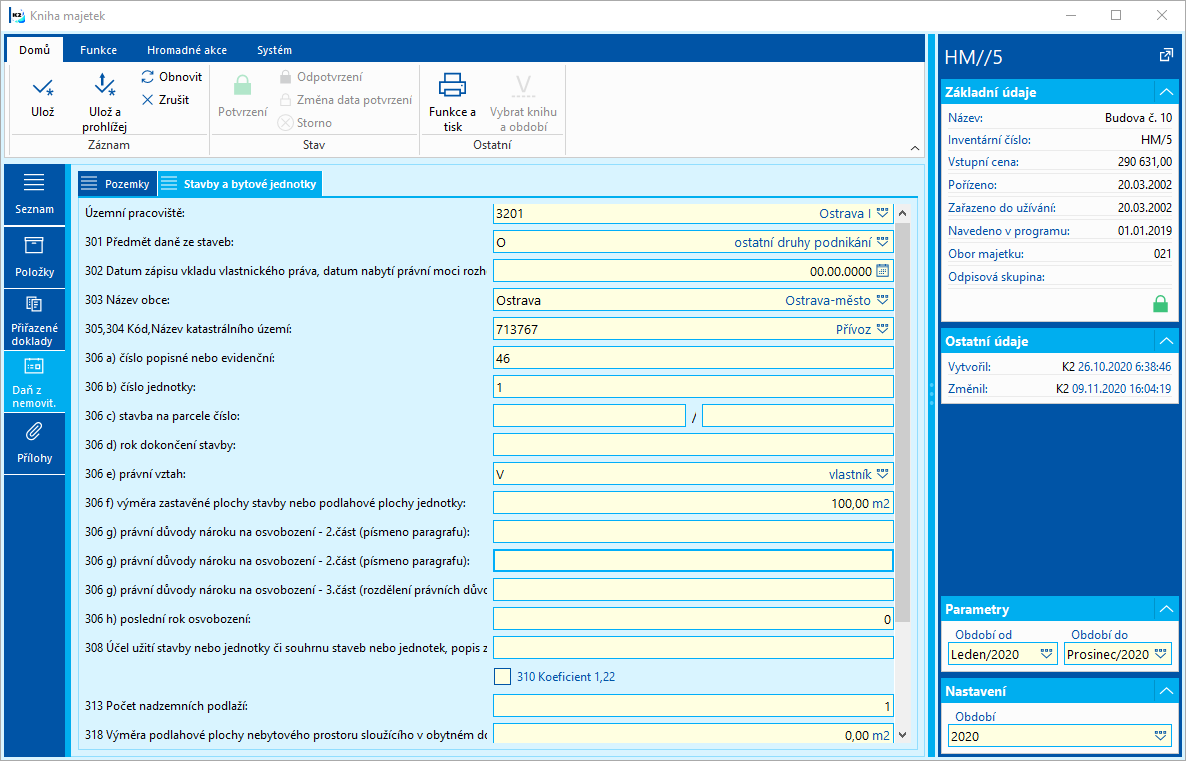Click the Storno ribbon item
Screen dimensions: 1186x761
tap(305, 123)
